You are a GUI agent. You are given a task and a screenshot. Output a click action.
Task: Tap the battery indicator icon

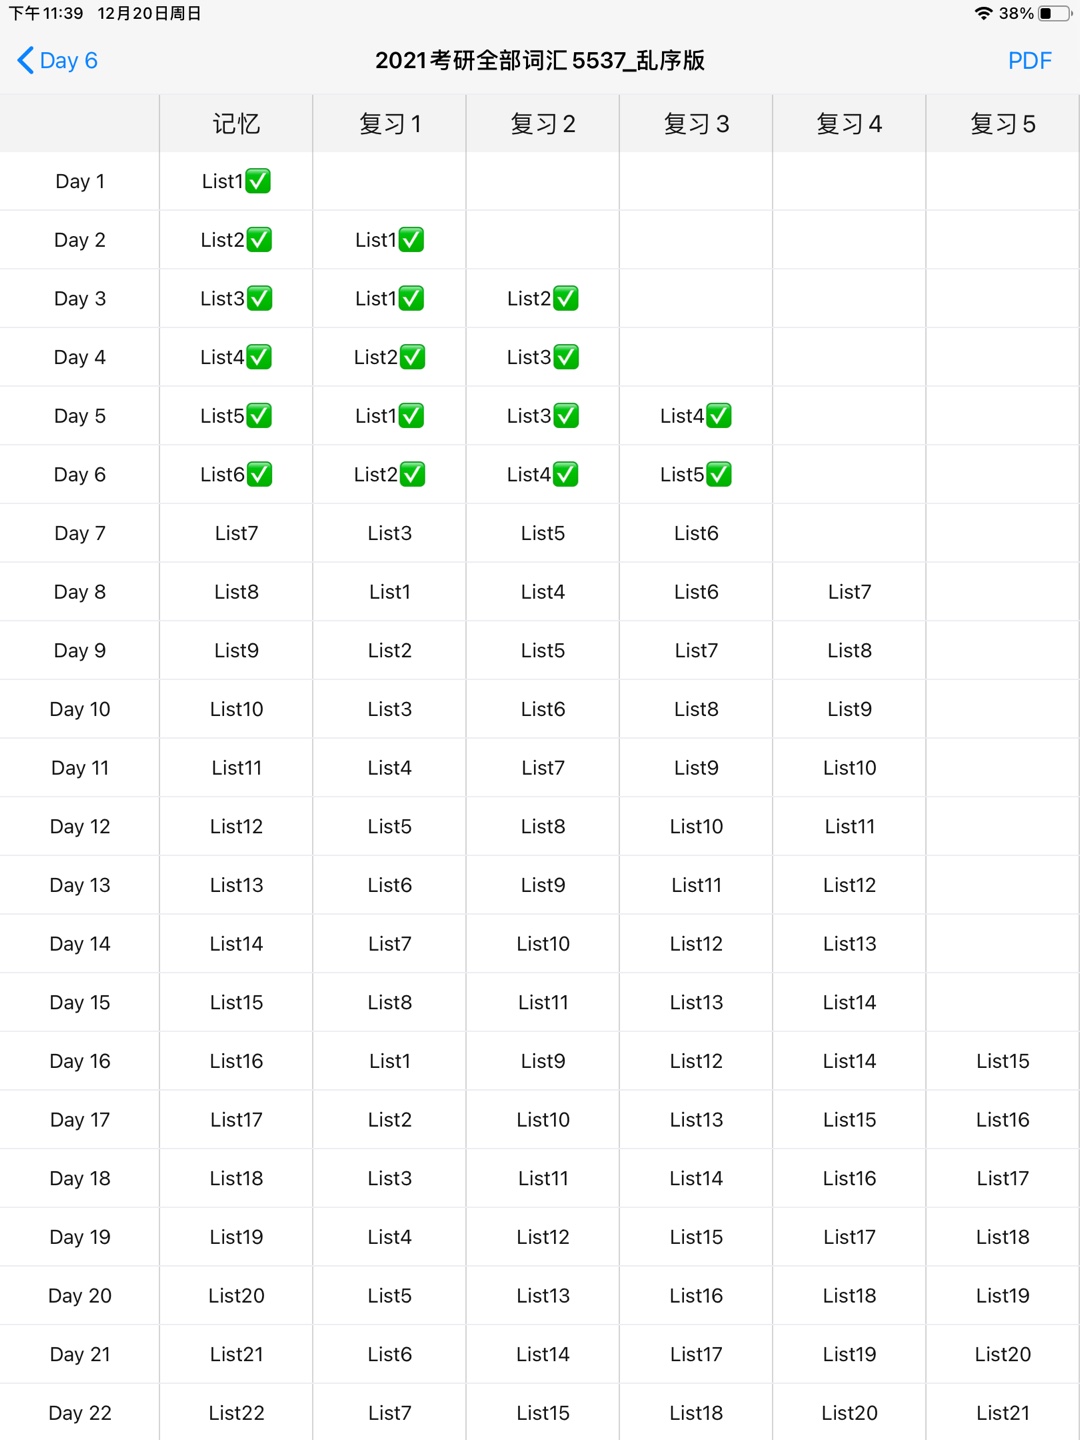pos(1054,13)
